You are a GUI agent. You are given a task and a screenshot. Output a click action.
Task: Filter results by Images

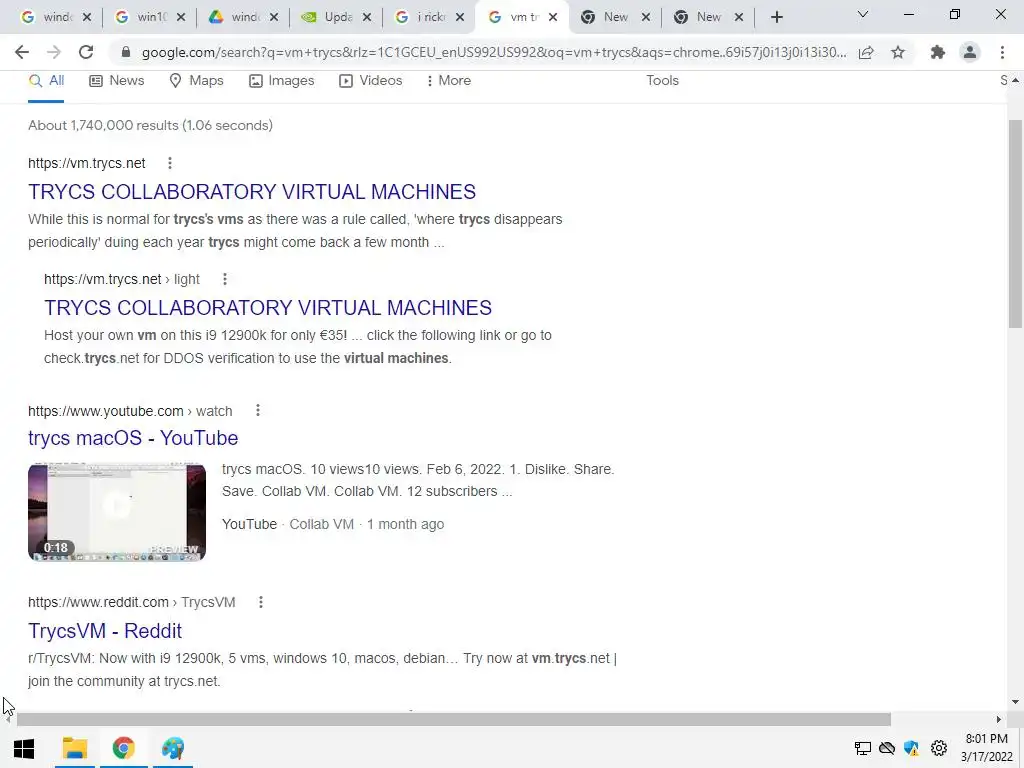281,81
